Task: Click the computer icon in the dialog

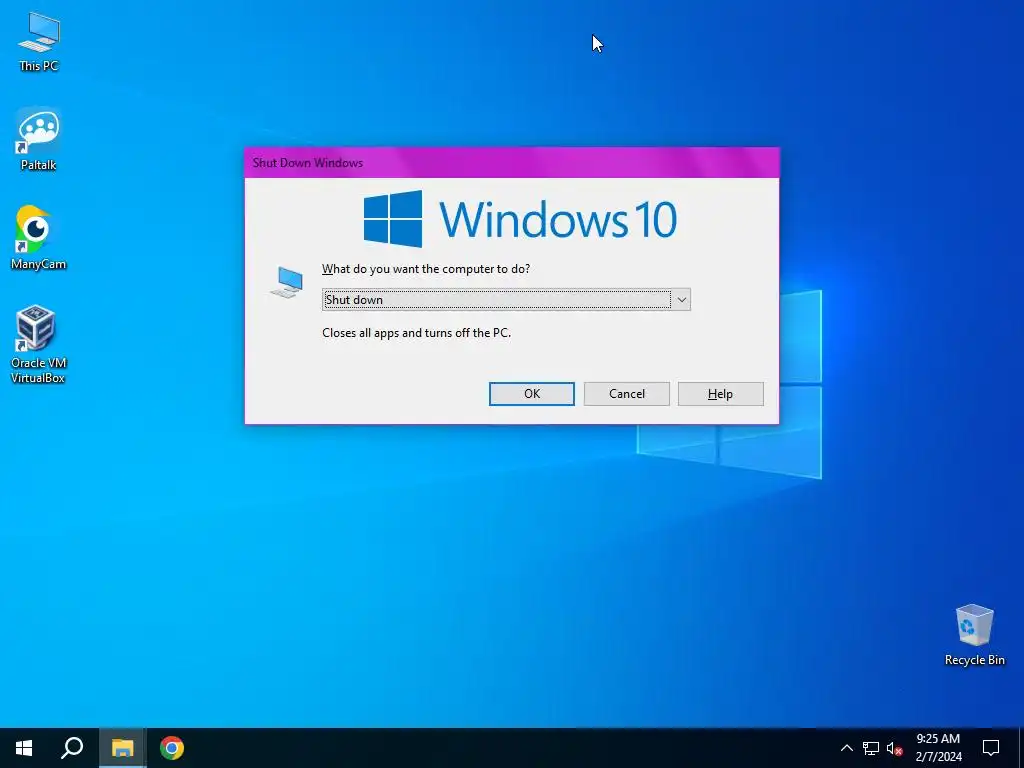Action: [x=287, y=282]
